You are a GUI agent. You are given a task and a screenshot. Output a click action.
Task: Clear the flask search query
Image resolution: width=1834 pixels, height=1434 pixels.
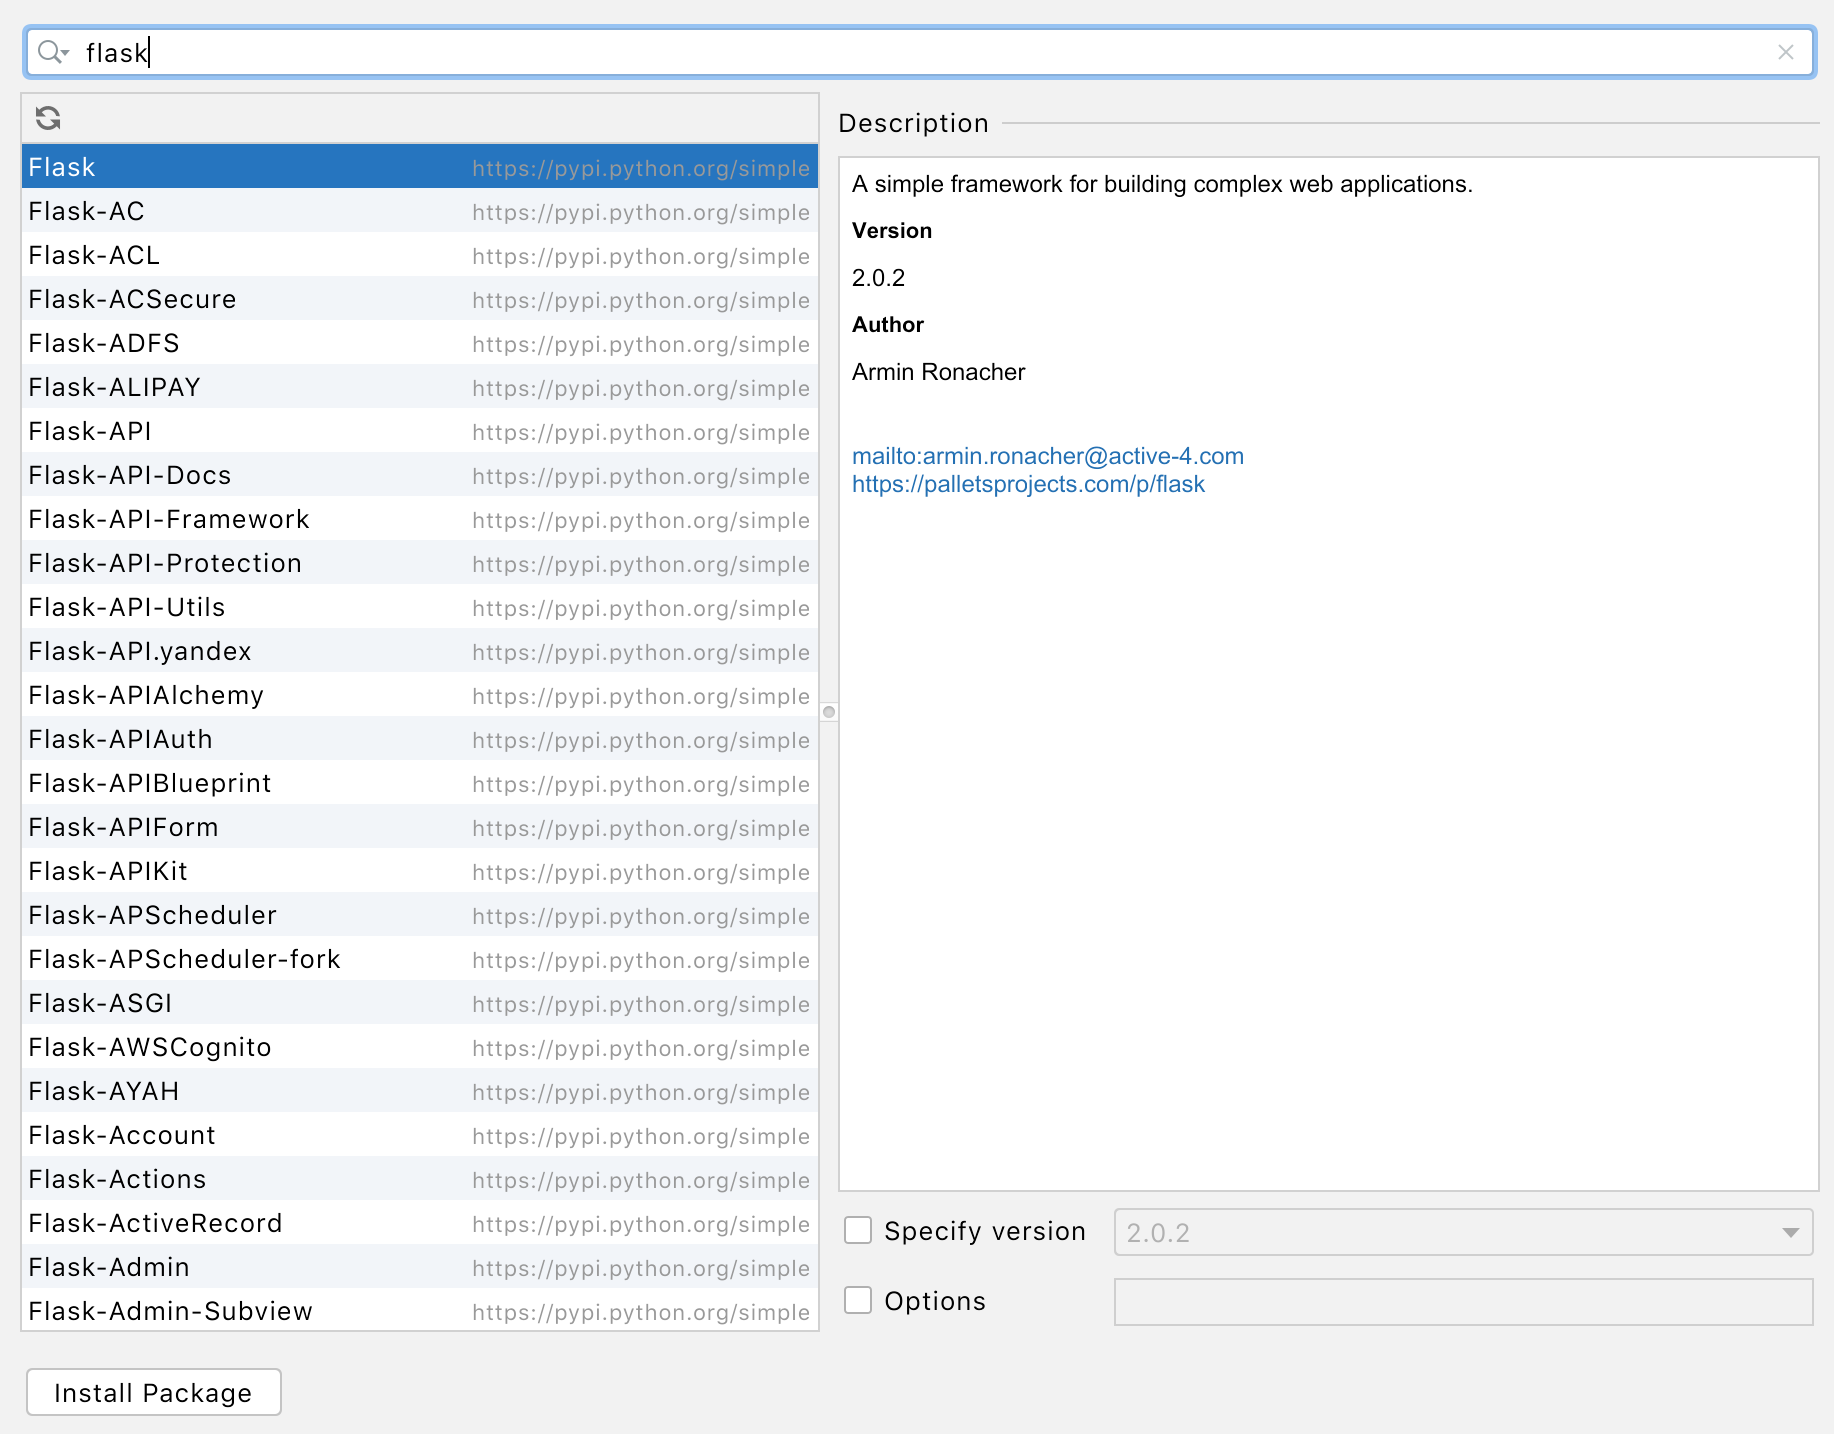click(1788, 52)
